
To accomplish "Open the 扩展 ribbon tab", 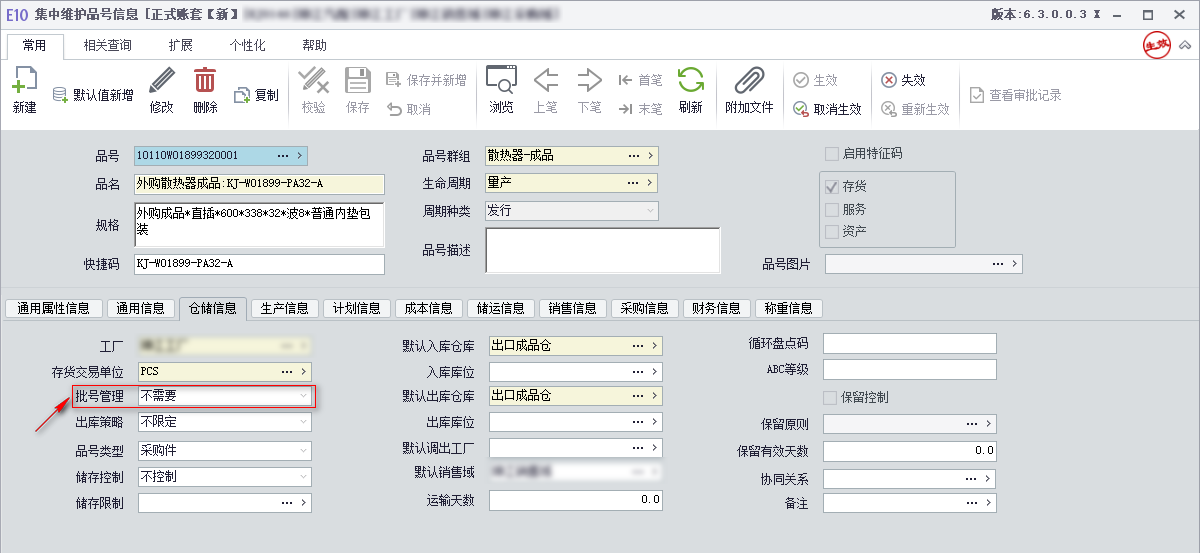I will tap(181, 46).
